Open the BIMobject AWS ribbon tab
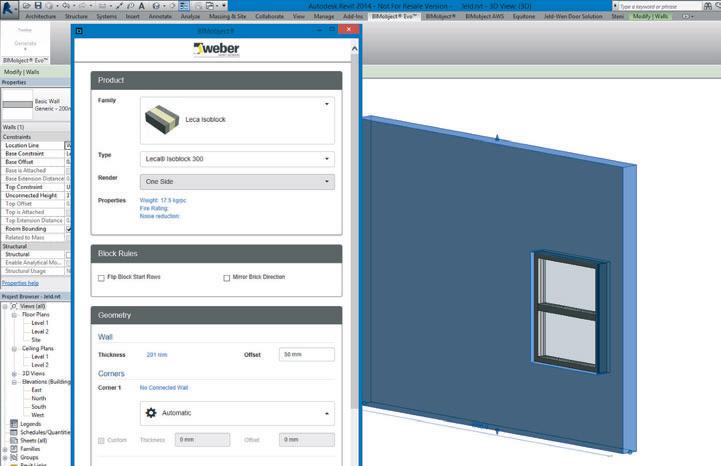721x466 pixels. point(485,16)
